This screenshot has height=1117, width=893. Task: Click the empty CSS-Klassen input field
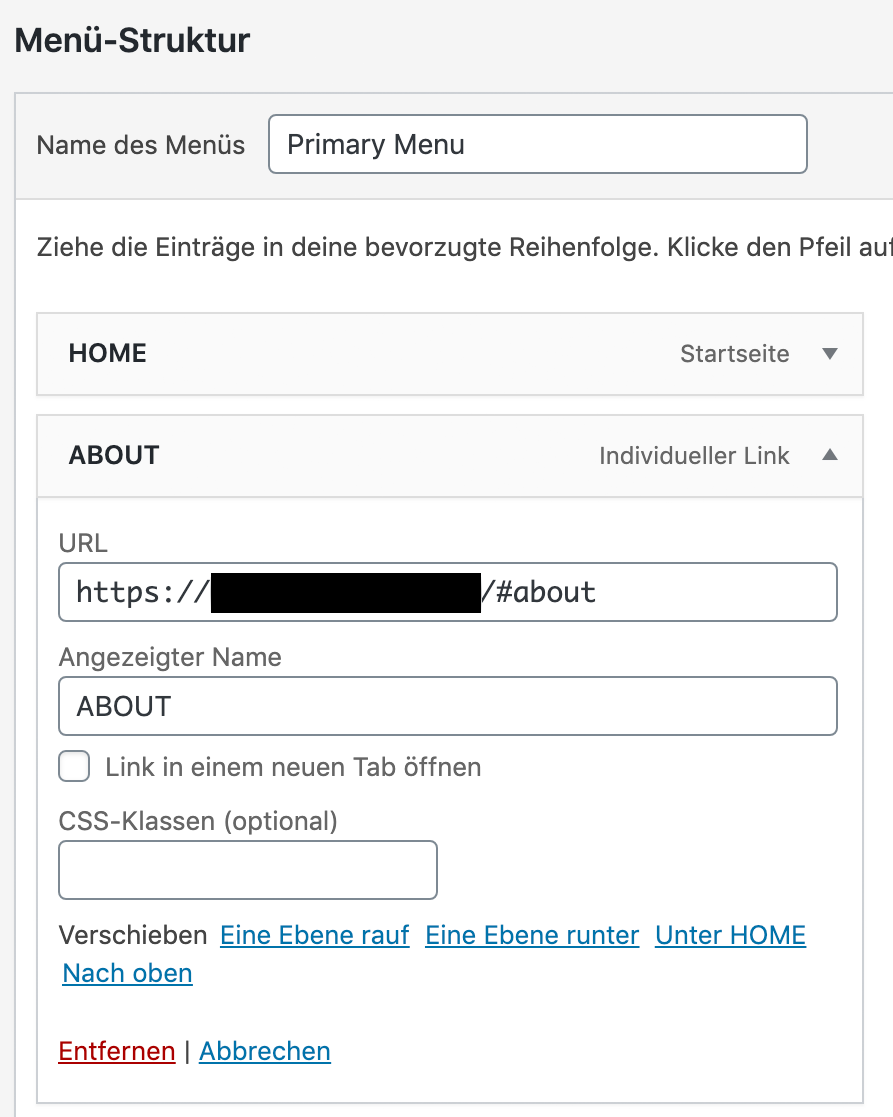[248, 870]
